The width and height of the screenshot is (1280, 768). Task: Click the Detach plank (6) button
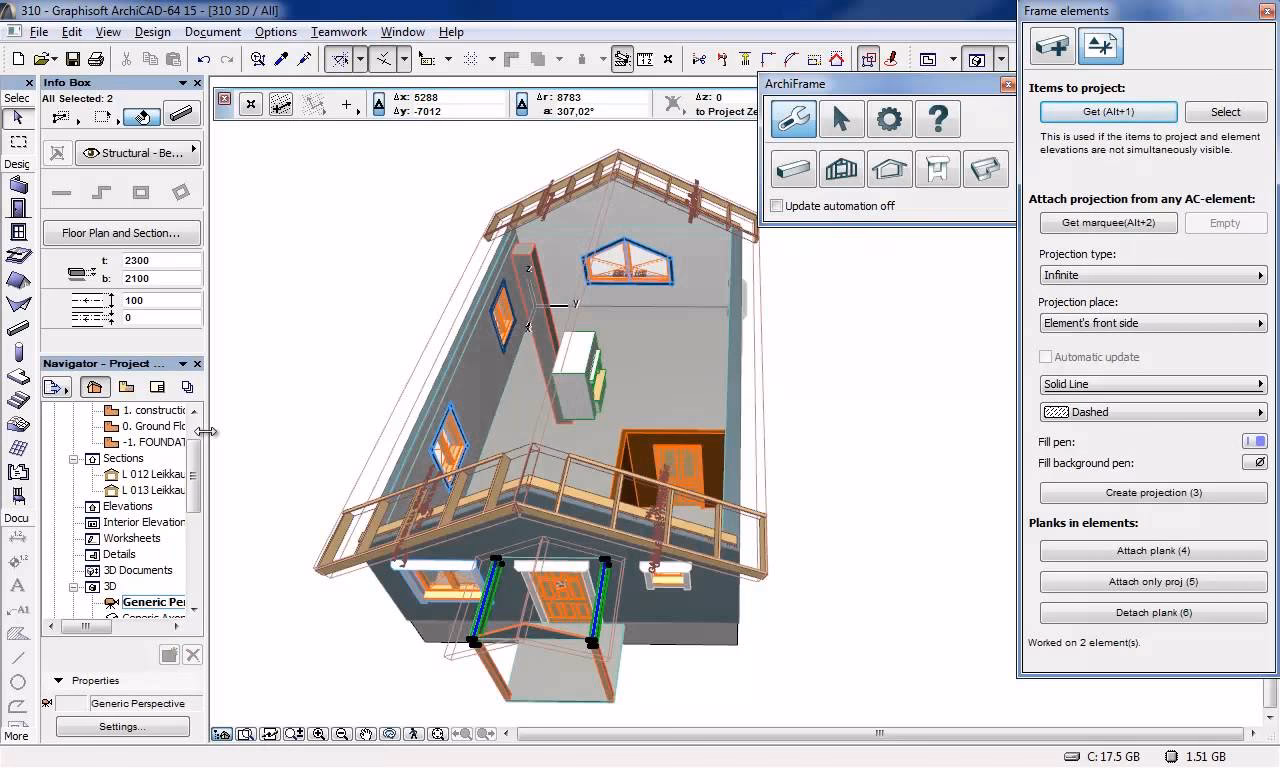[1153, 613]
